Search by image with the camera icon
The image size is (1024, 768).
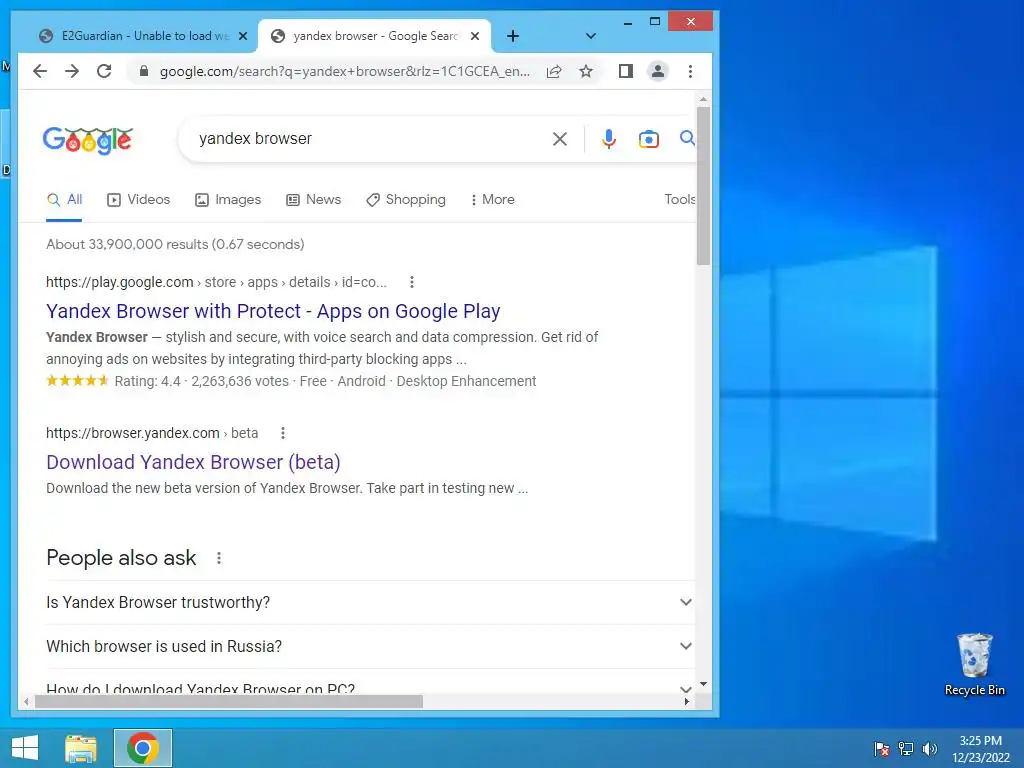click(648, 138)
